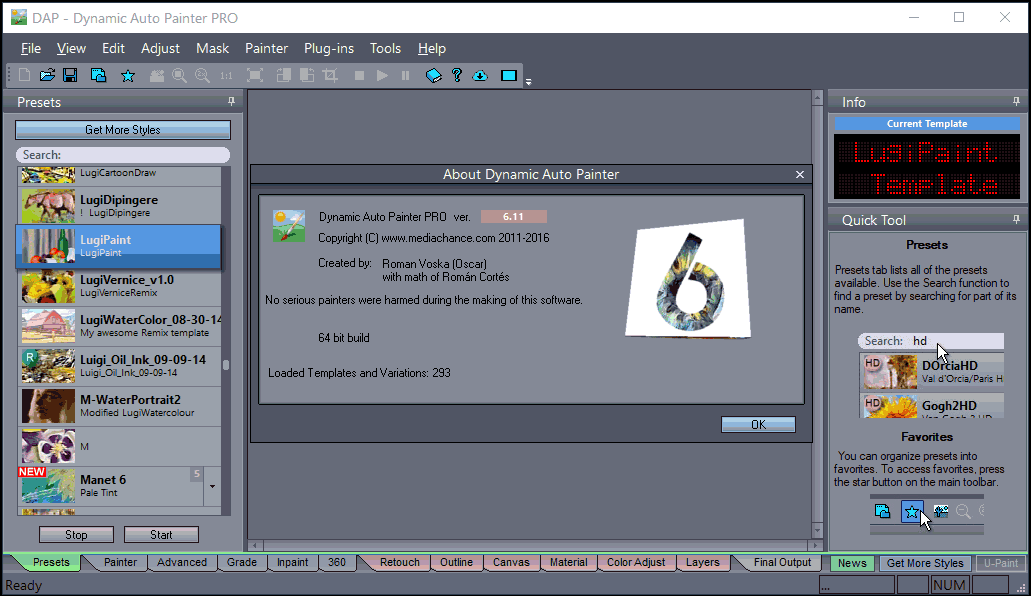The width and height of the screenshot is (1031, 596).
Task: Click the Get More Styles button above Search
Action: click(x=122, y=130)
